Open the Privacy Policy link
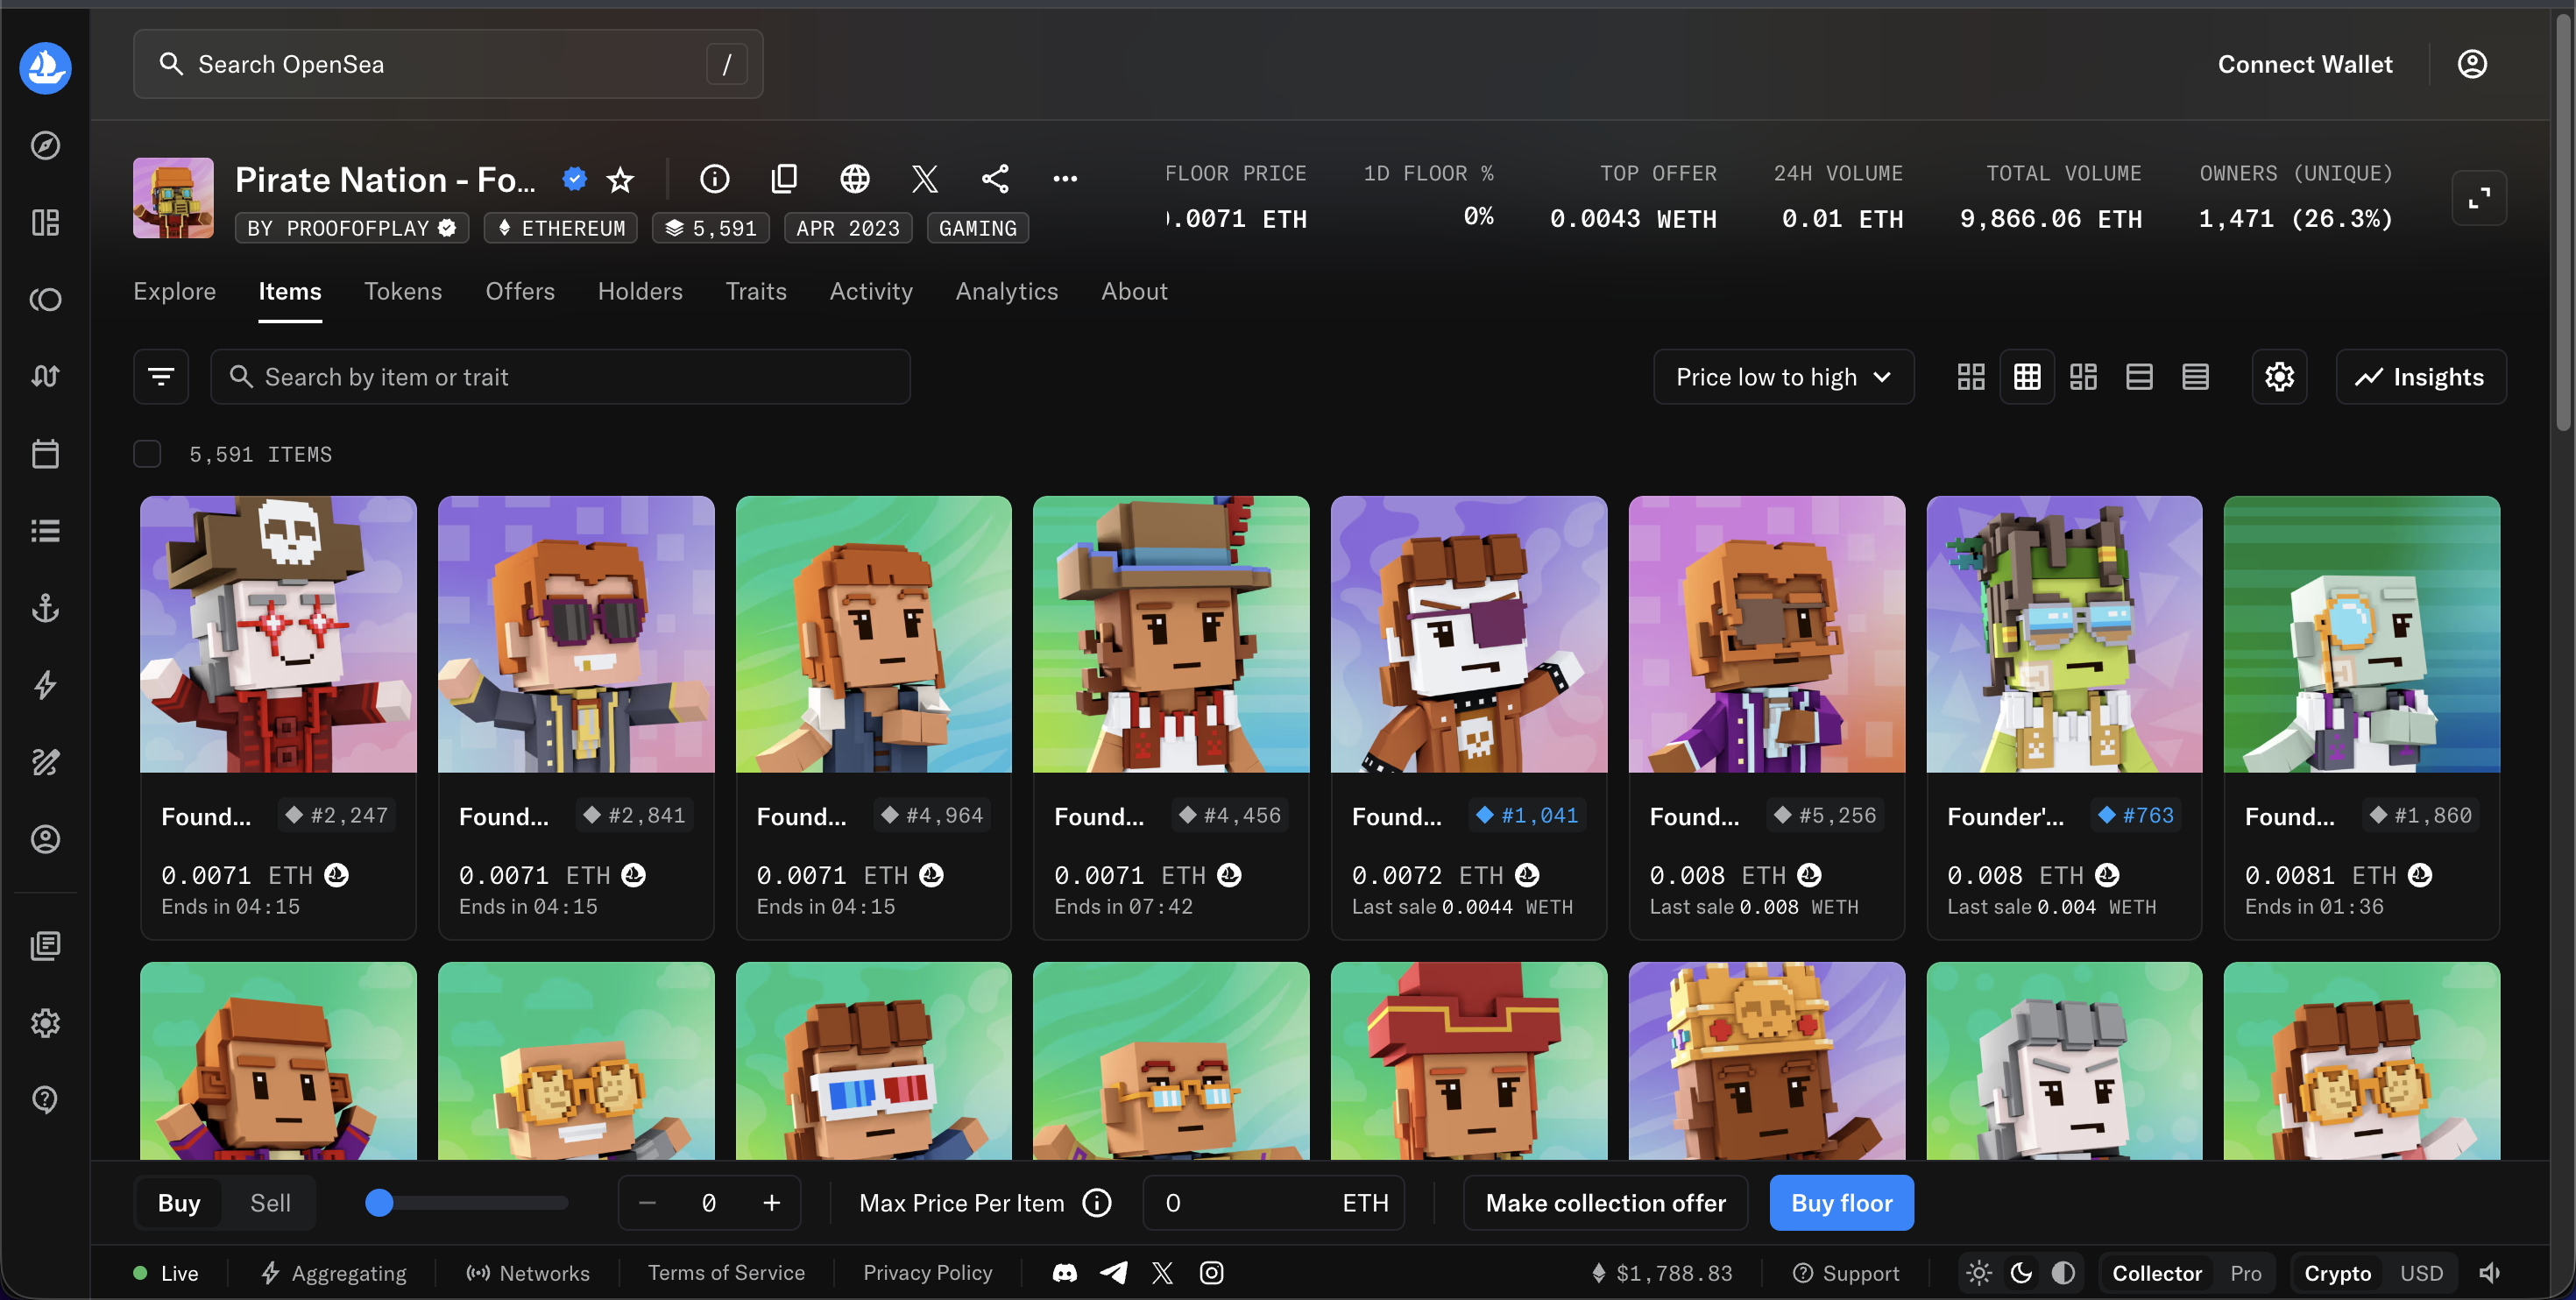2576x1300 pixels. click(x=927, y=1273)
